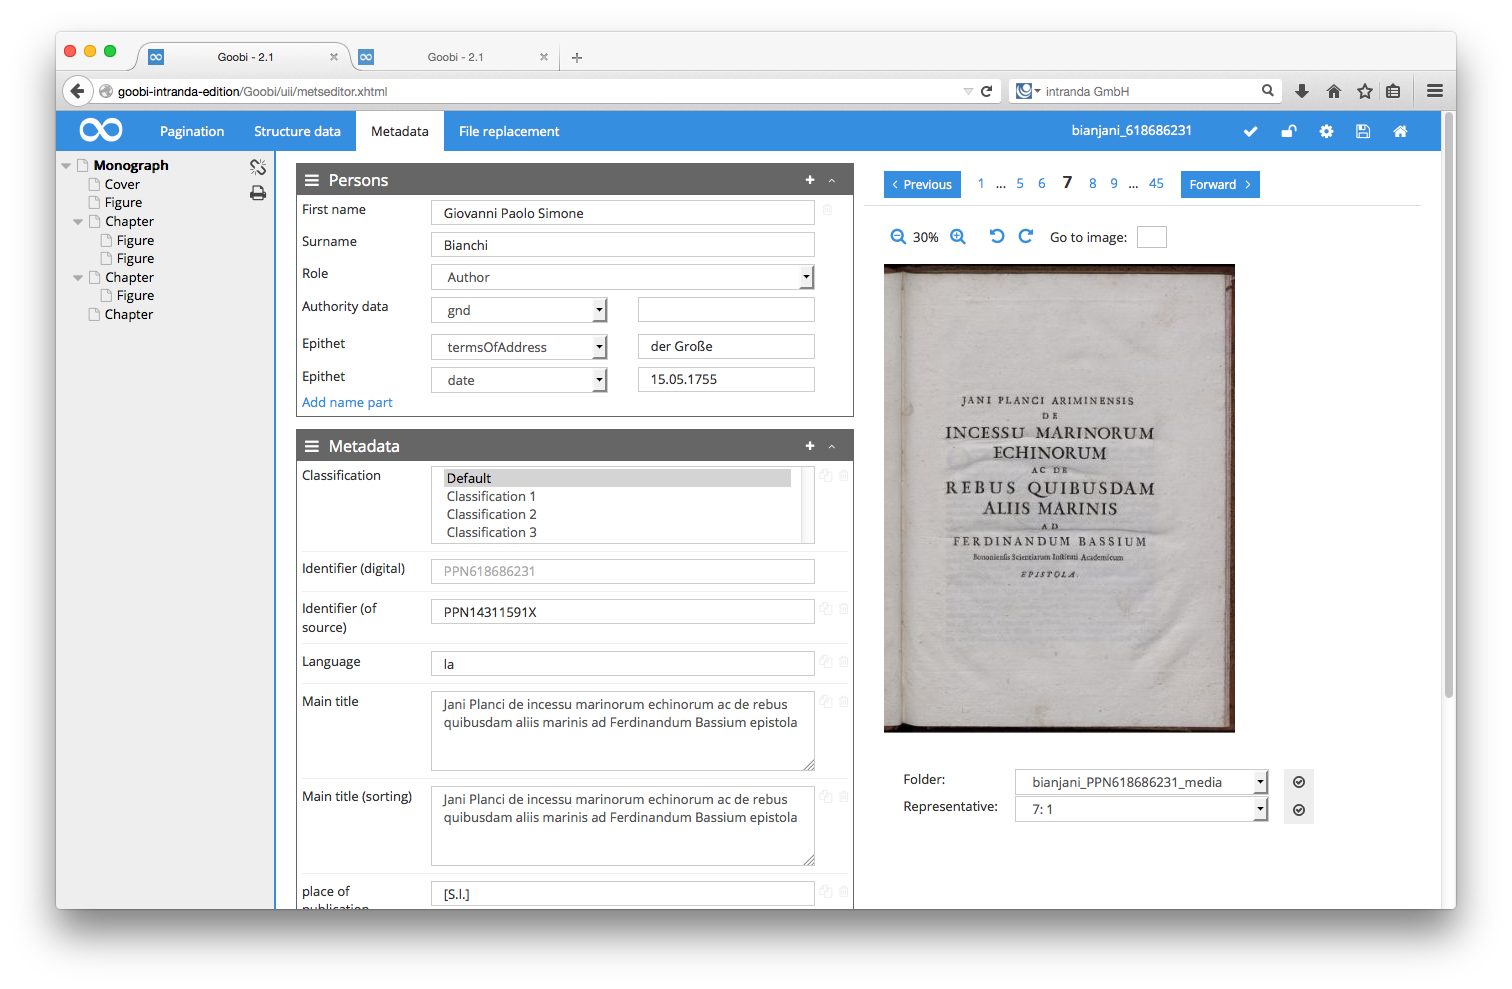Screen dimensions: 1512x989
Task: Switch to the File replacement tab
Action: [508, 131]
